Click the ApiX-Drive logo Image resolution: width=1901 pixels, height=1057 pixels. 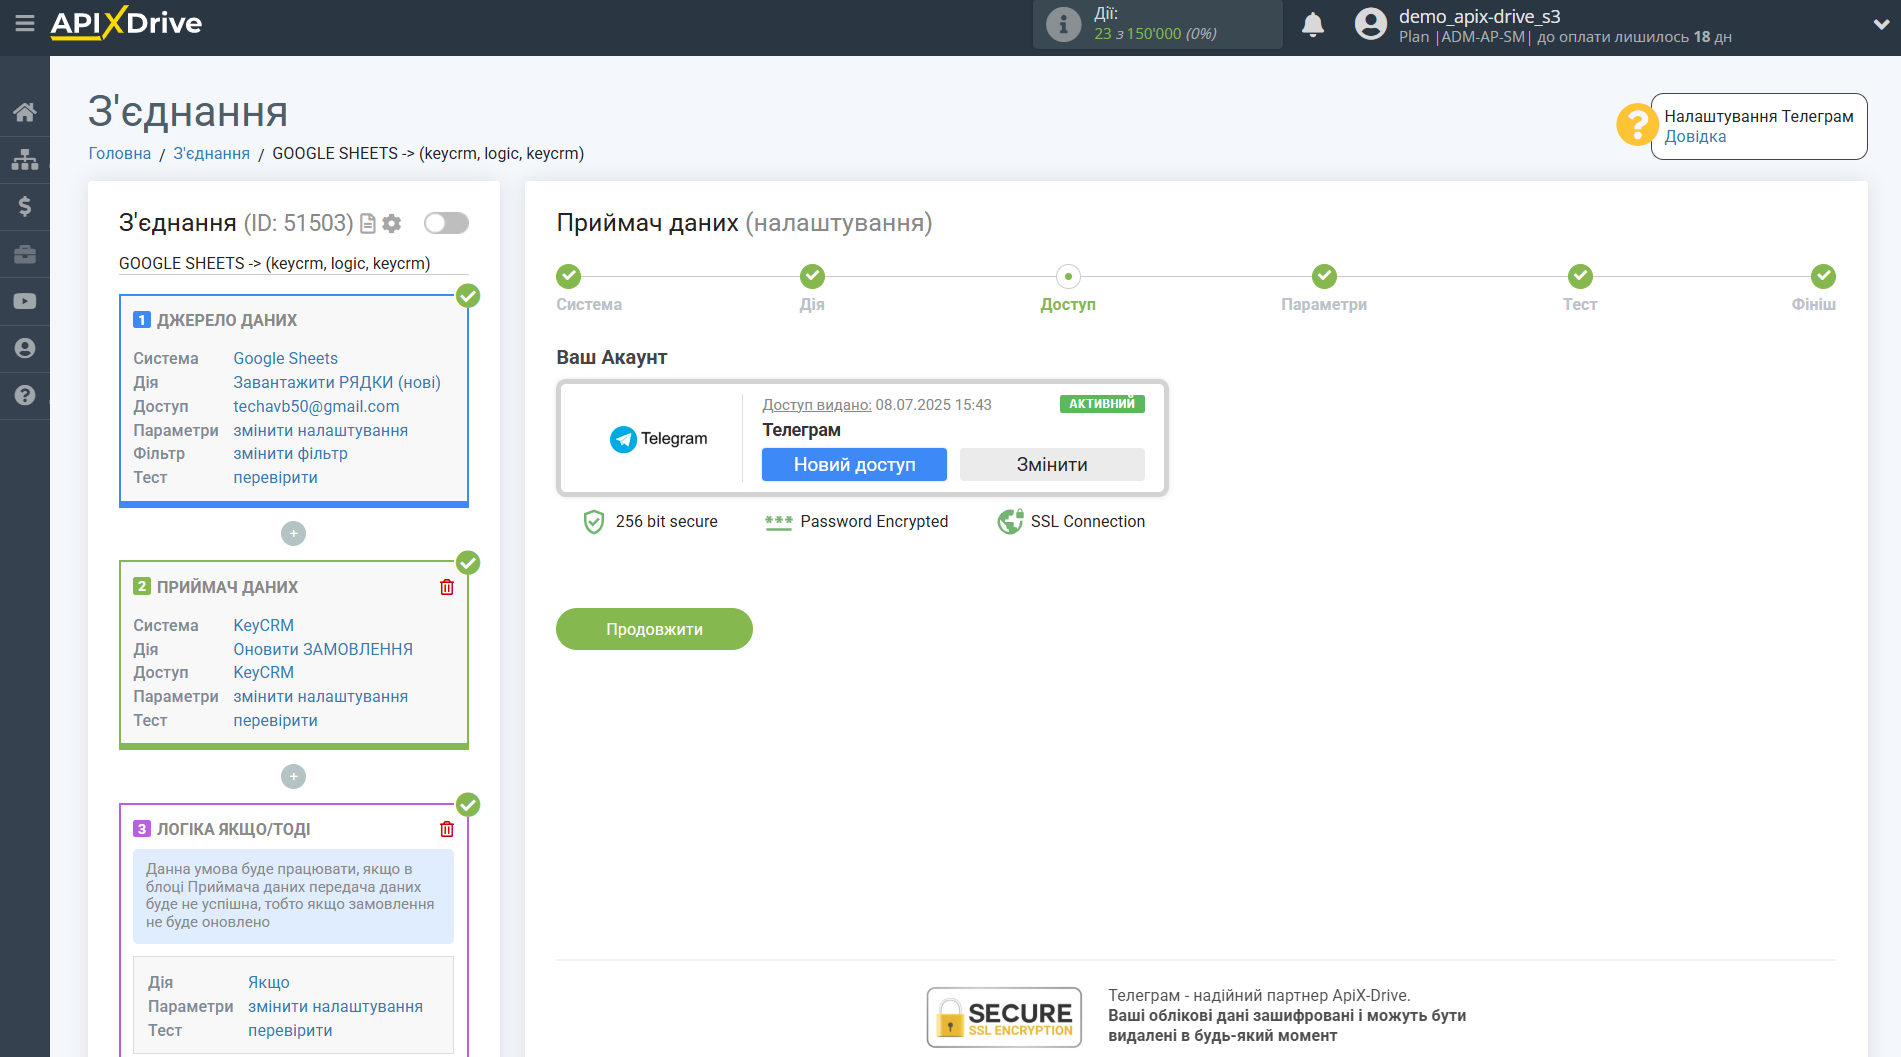point(126,22)
